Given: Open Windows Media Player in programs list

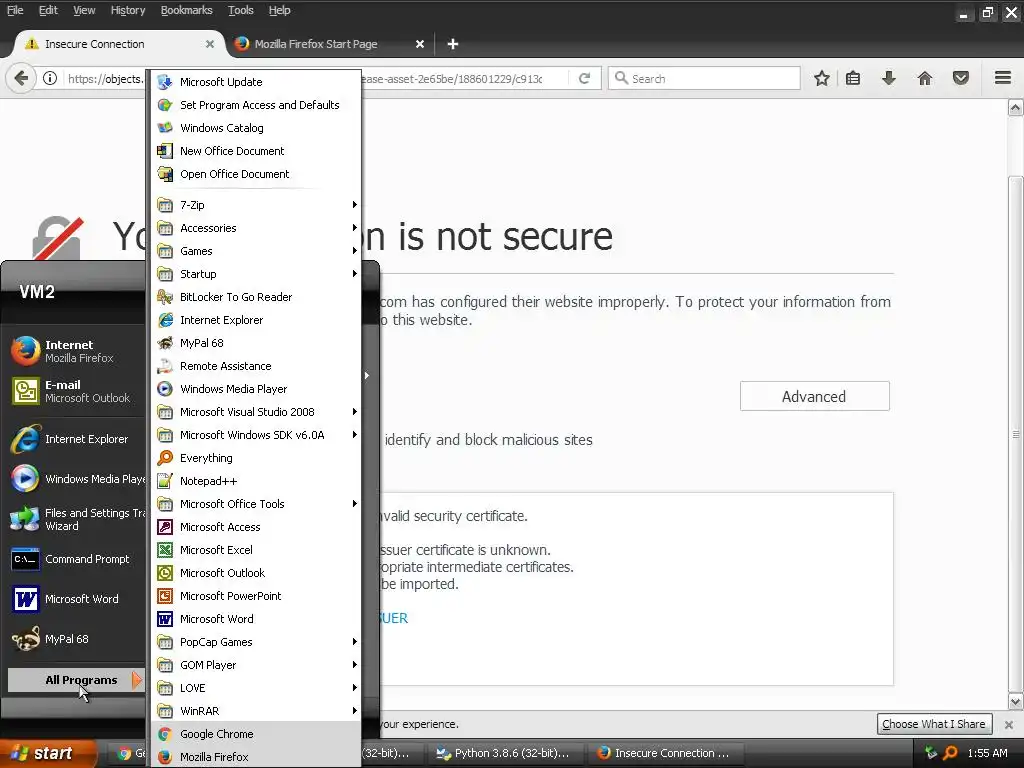Looking at the screenshot, I should [x=255, y=389].
